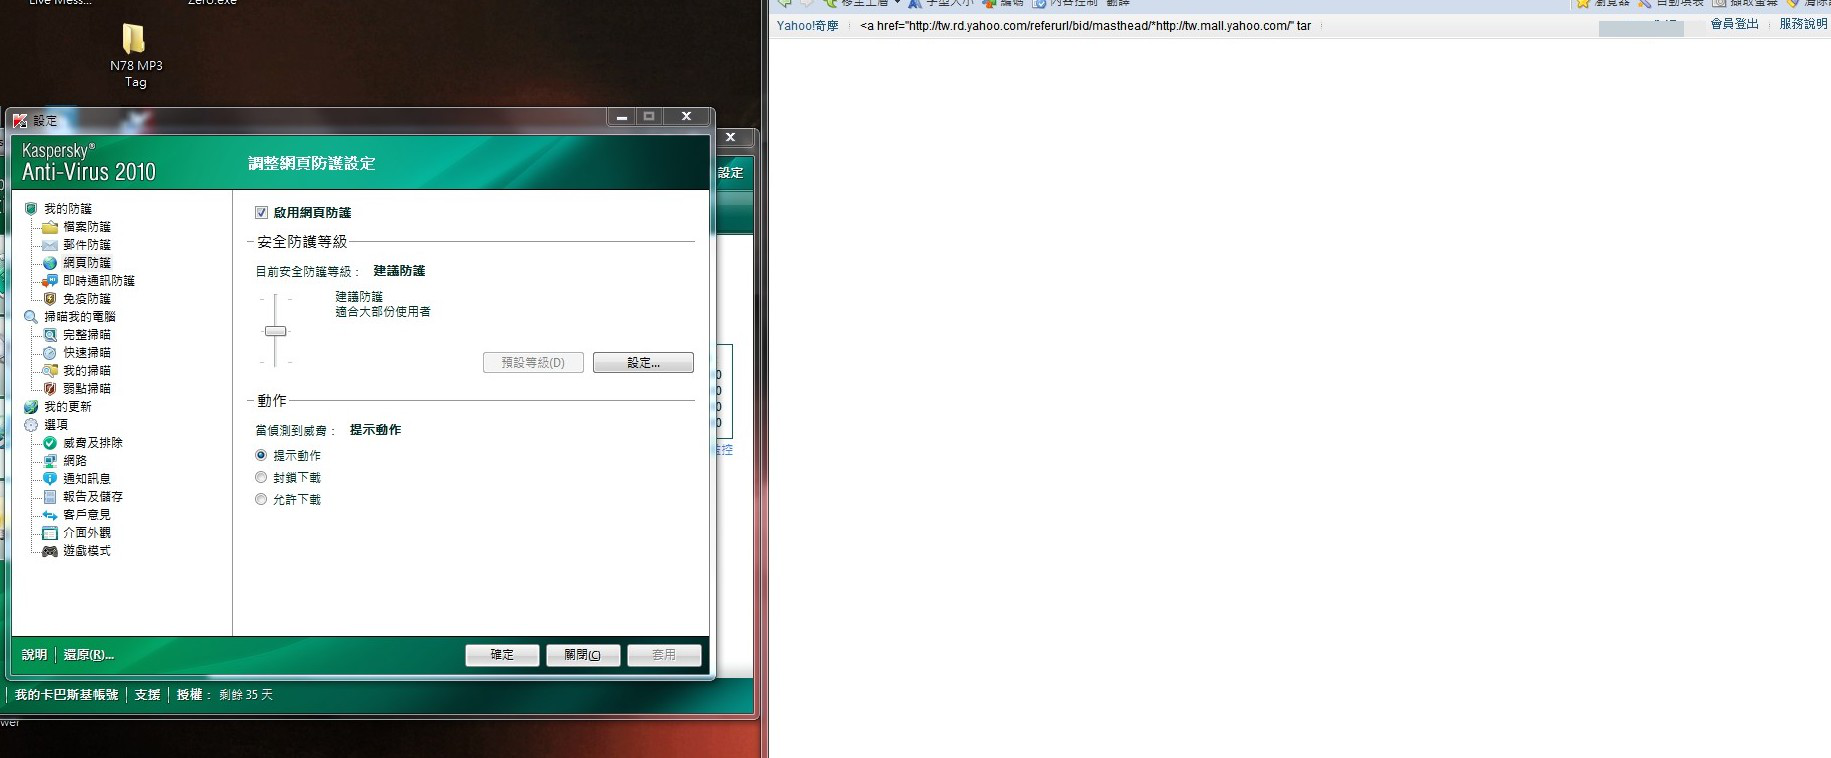Open 檔案防護 folder icon in tree
The image size is (1831, 758).
50,227
